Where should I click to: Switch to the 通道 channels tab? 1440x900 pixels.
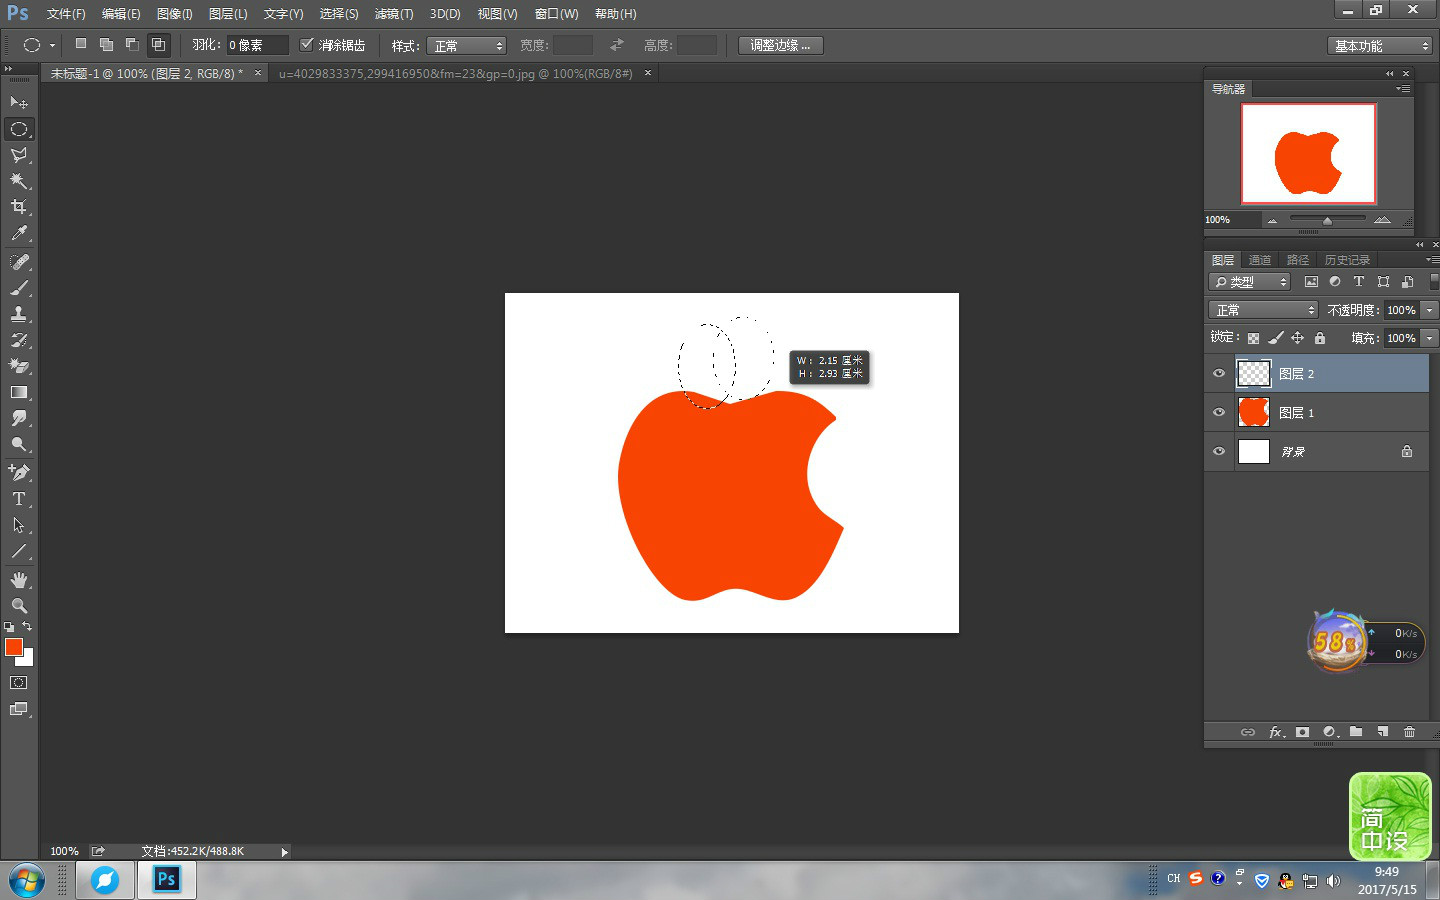pyautogui.click(x=1260, y=260)
